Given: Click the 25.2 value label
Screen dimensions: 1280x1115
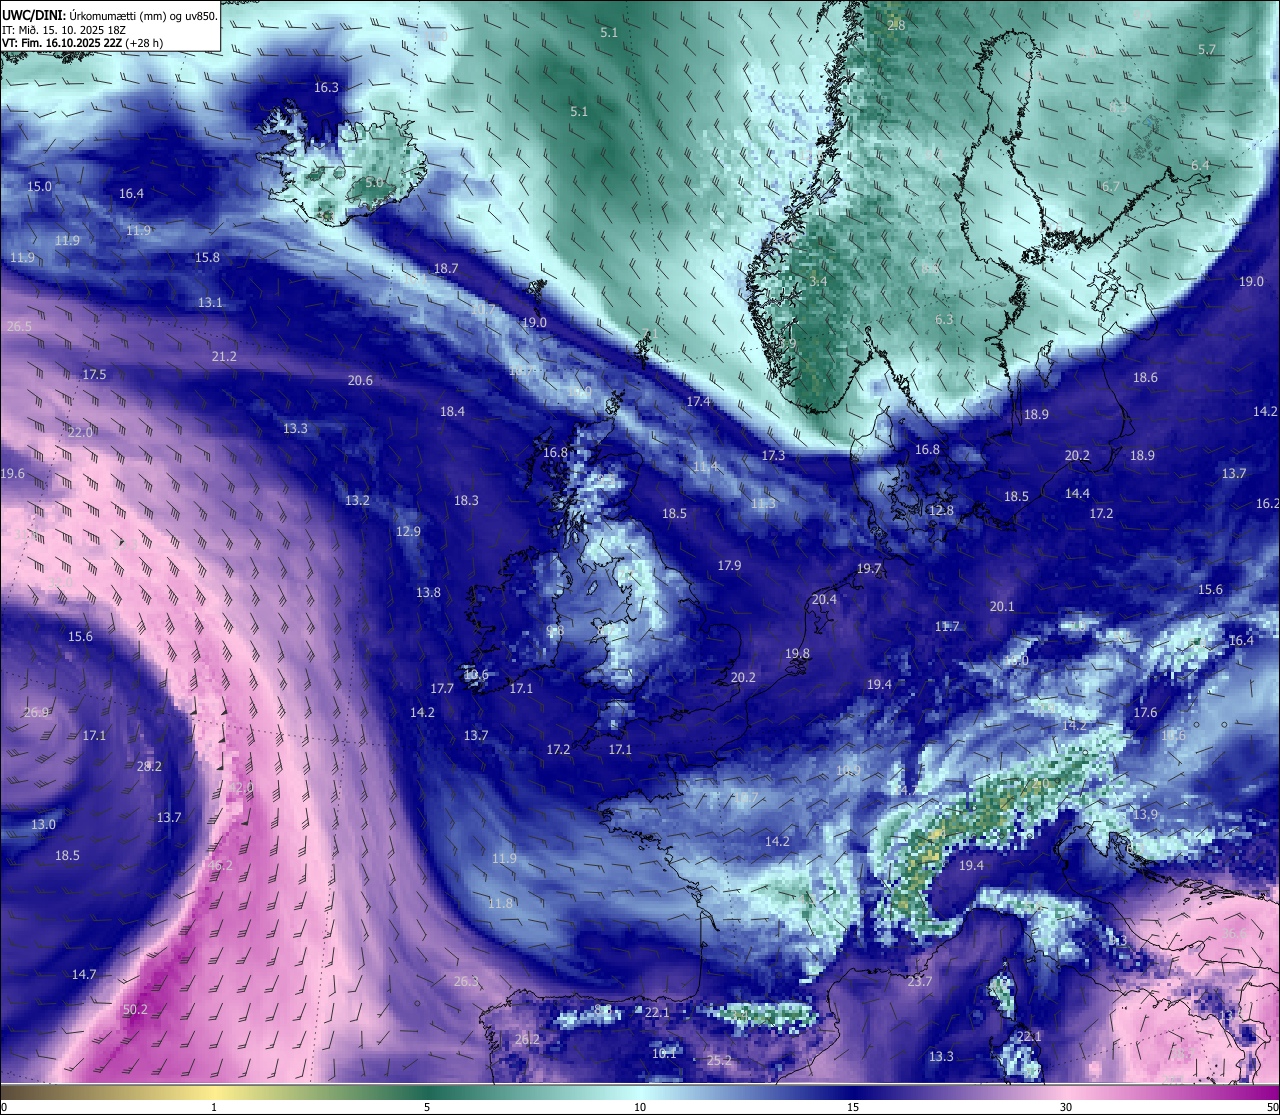Looking at the screenshot, I should coord(719,1061).
